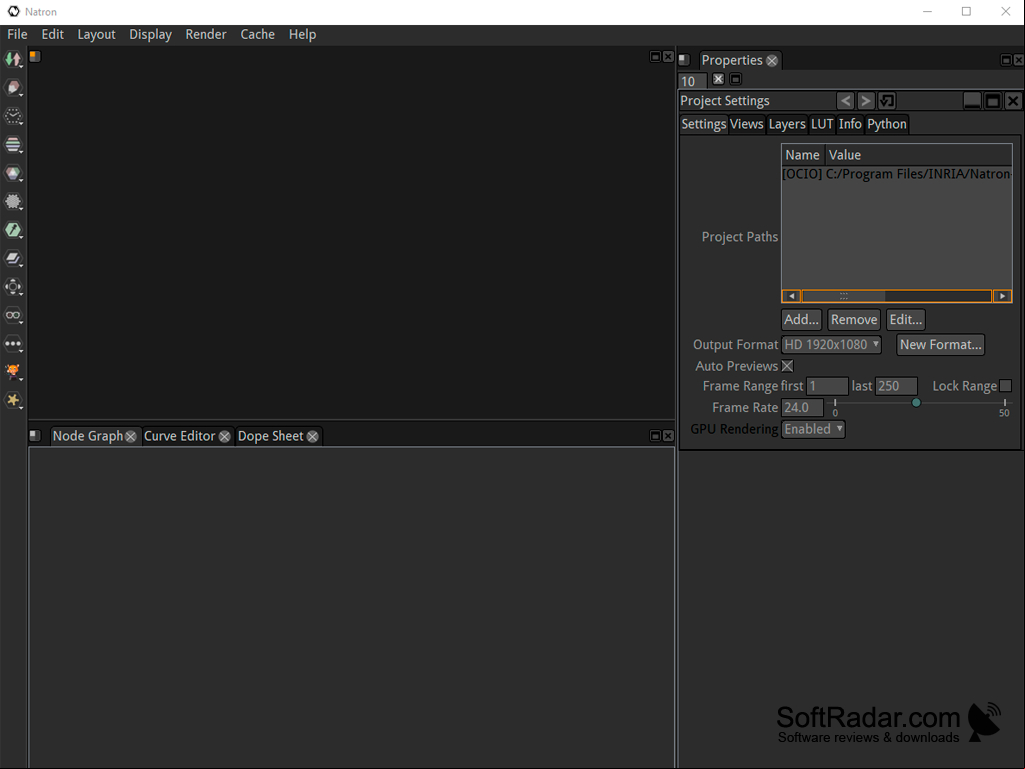Open the Edit menu
This screenshot has height=769, width=1025.
click(52, 34)
